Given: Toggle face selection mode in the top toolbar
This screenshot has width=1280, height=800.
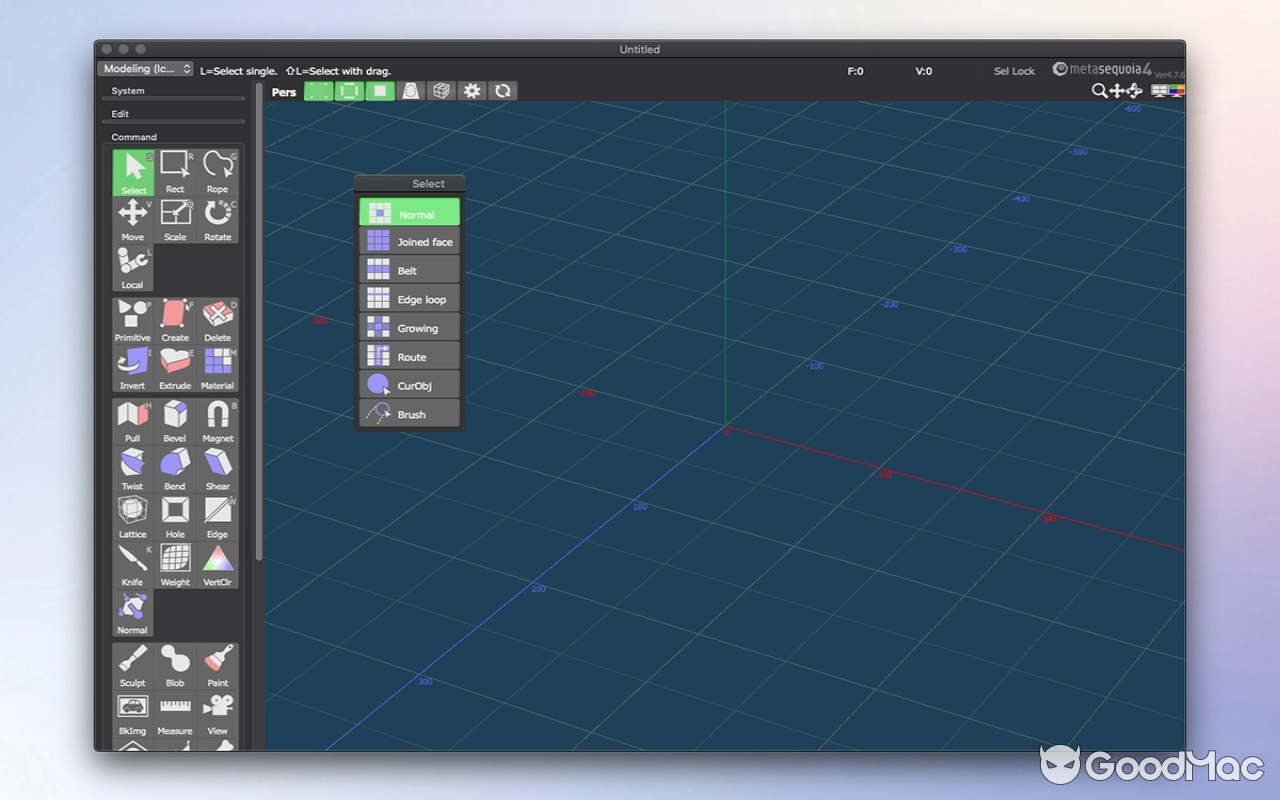Looking at the screenshot, I should [x=380, y=91].
